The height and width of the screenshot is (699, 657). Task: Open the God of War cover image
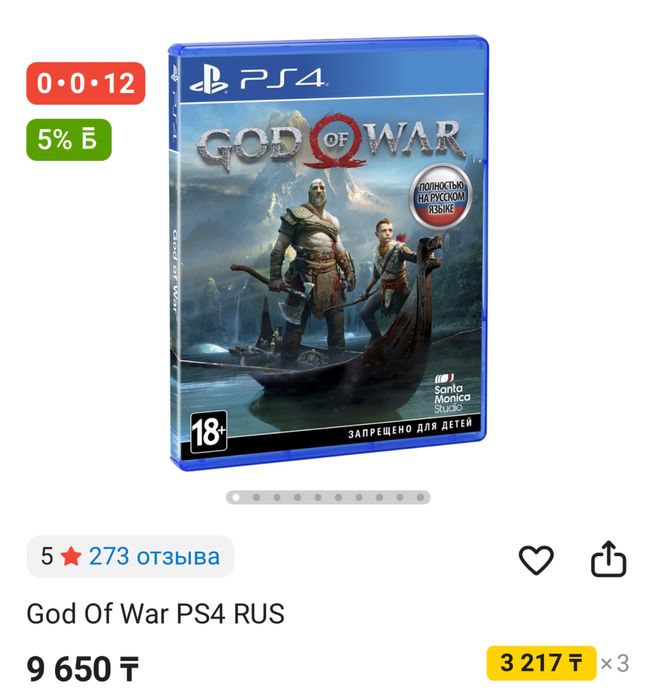(328, 253)
